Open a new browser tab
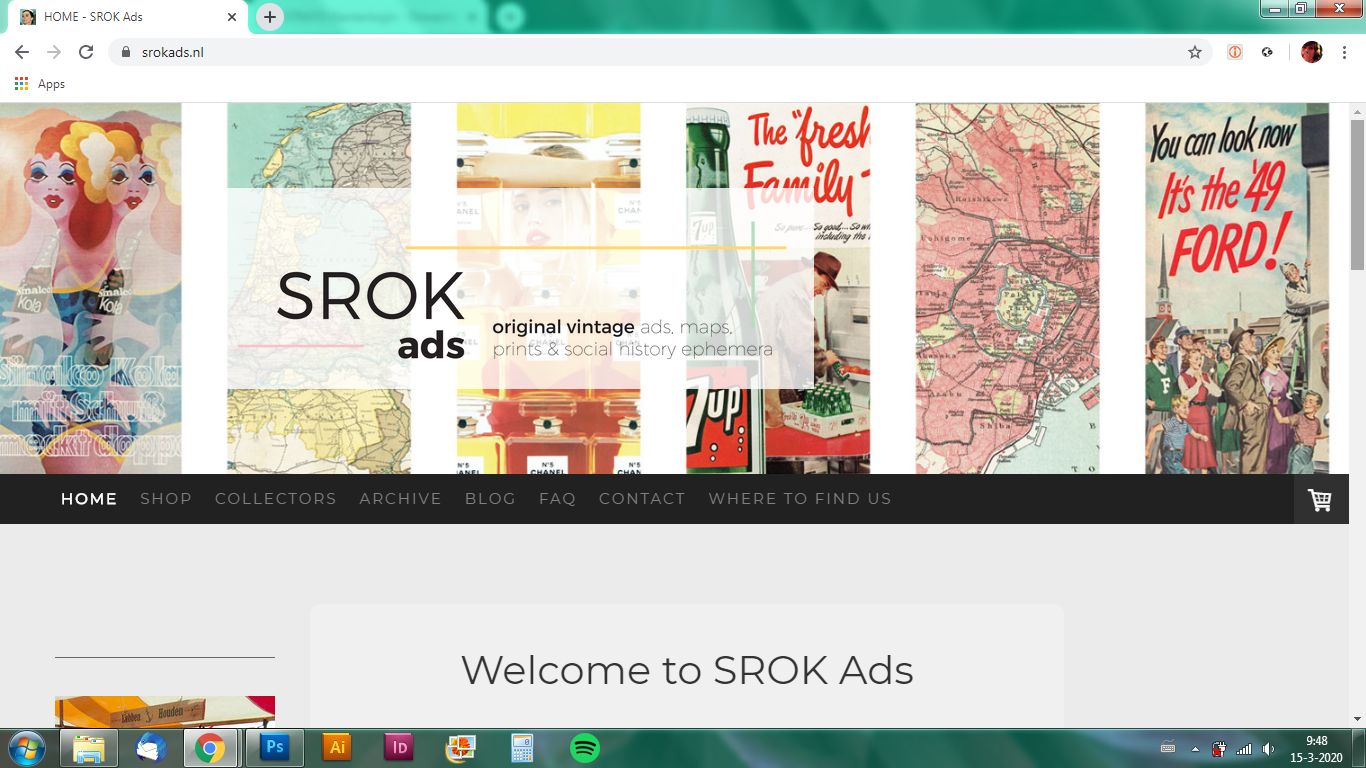 [270, 17]
